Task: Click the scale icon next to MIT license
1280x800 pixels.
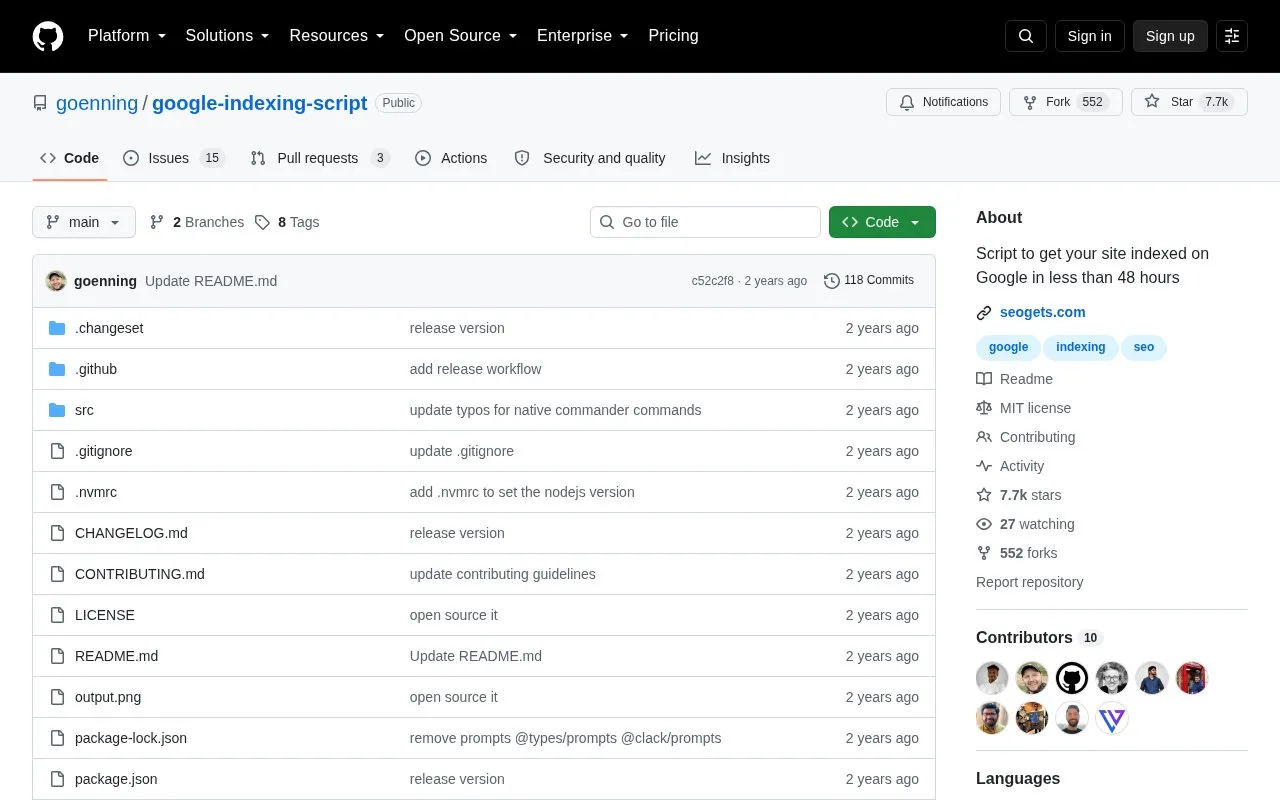Action: tap(984, 408)
